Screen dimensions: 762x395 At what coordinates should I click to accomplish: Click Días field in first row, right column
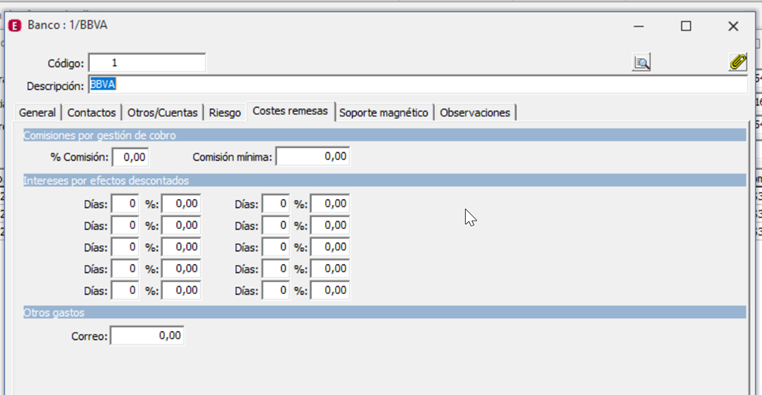pos(276,204)
